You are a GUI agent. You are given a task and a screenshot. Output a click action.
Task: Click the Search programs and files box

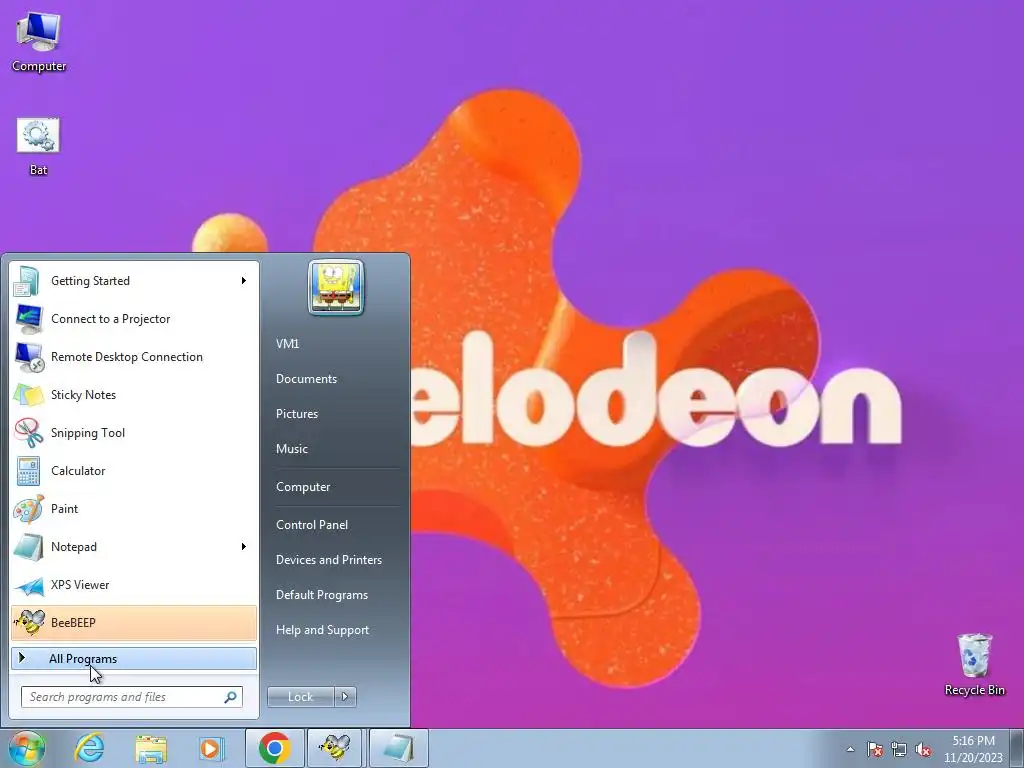click(x=132, y=697)
